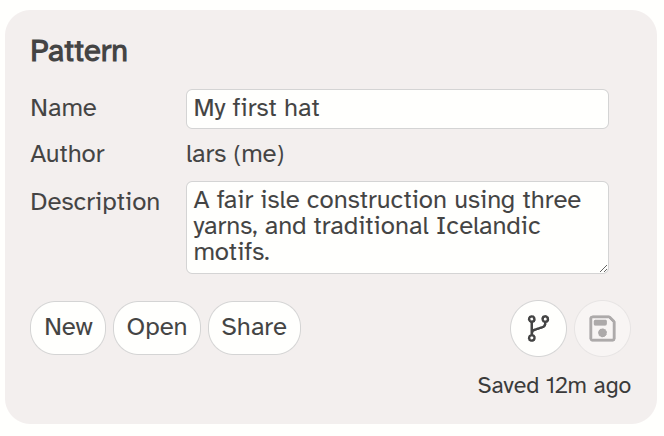Click the floppy disk save icon
664x436 pixels.
602,328
